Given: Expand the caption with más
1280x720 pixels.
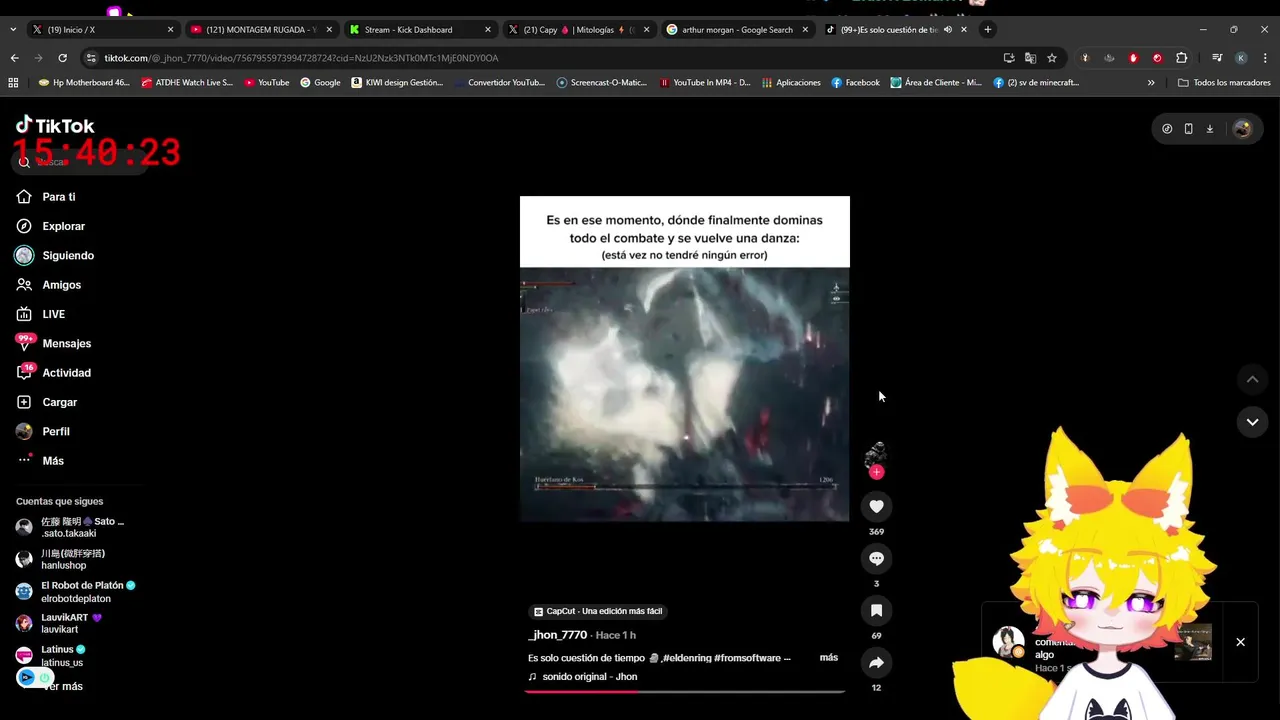Looking at the screenshot, I should [x=828, y=658].
